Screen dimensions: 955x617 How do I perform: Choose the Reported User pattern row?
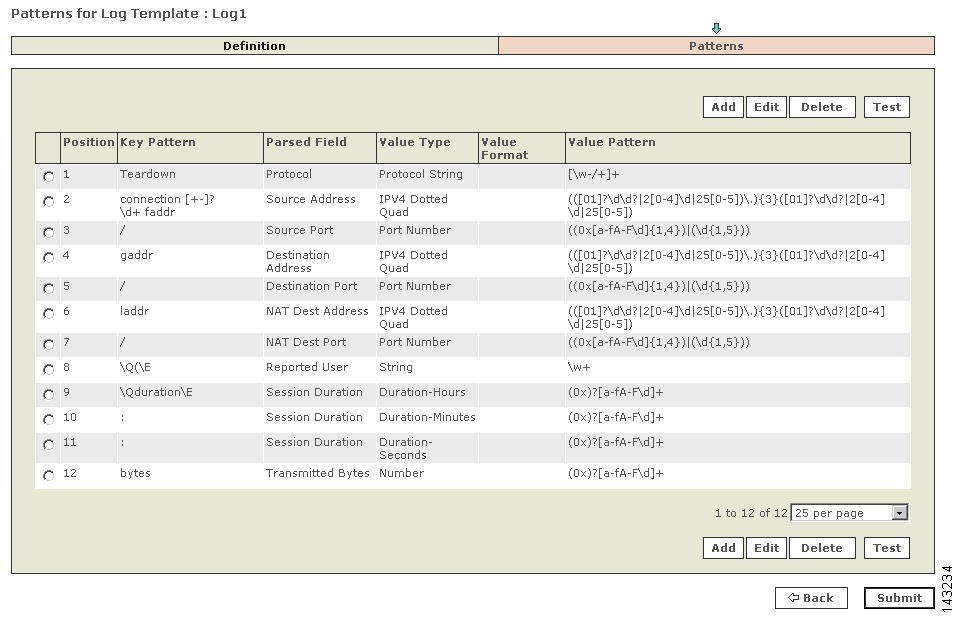[x=48, y=368]
